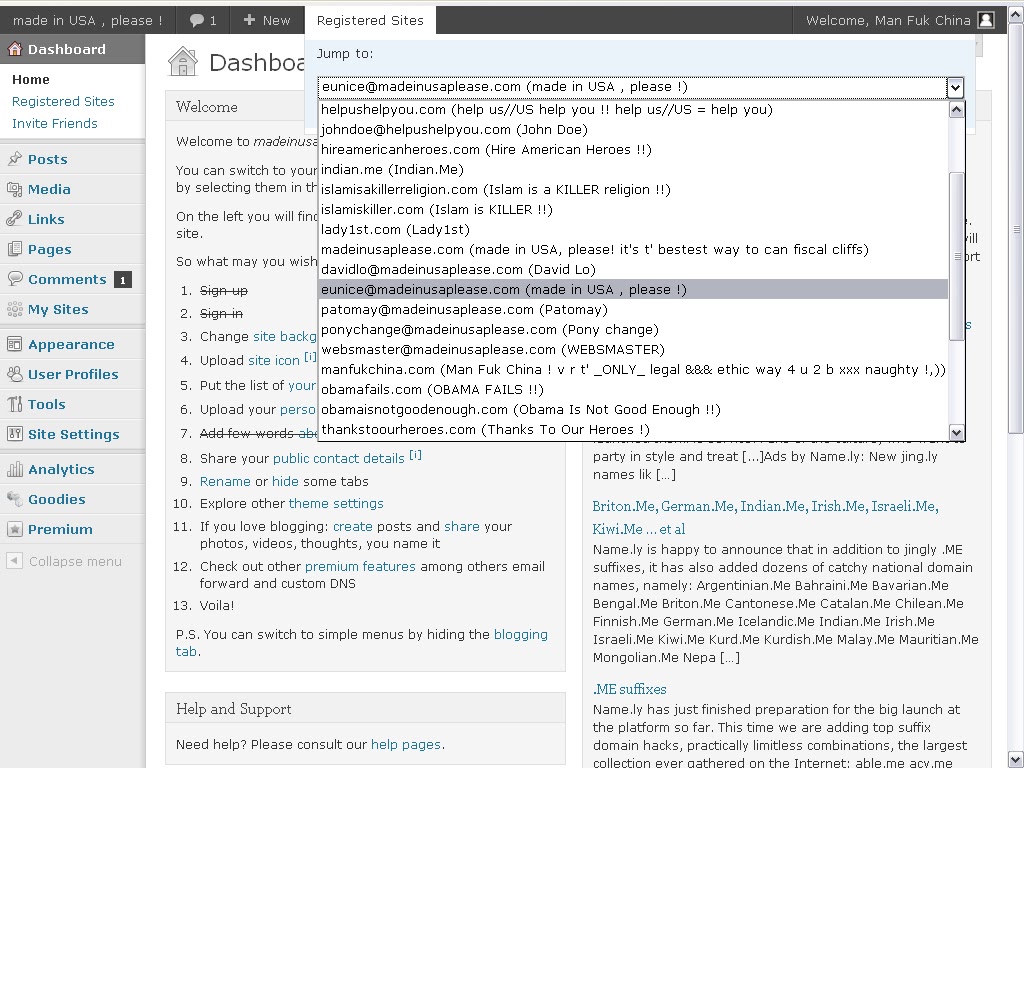Viewport: 1024px width, 999px height.
Task: Select Home in the Dashboard submenu
Action: click(31, 79)
